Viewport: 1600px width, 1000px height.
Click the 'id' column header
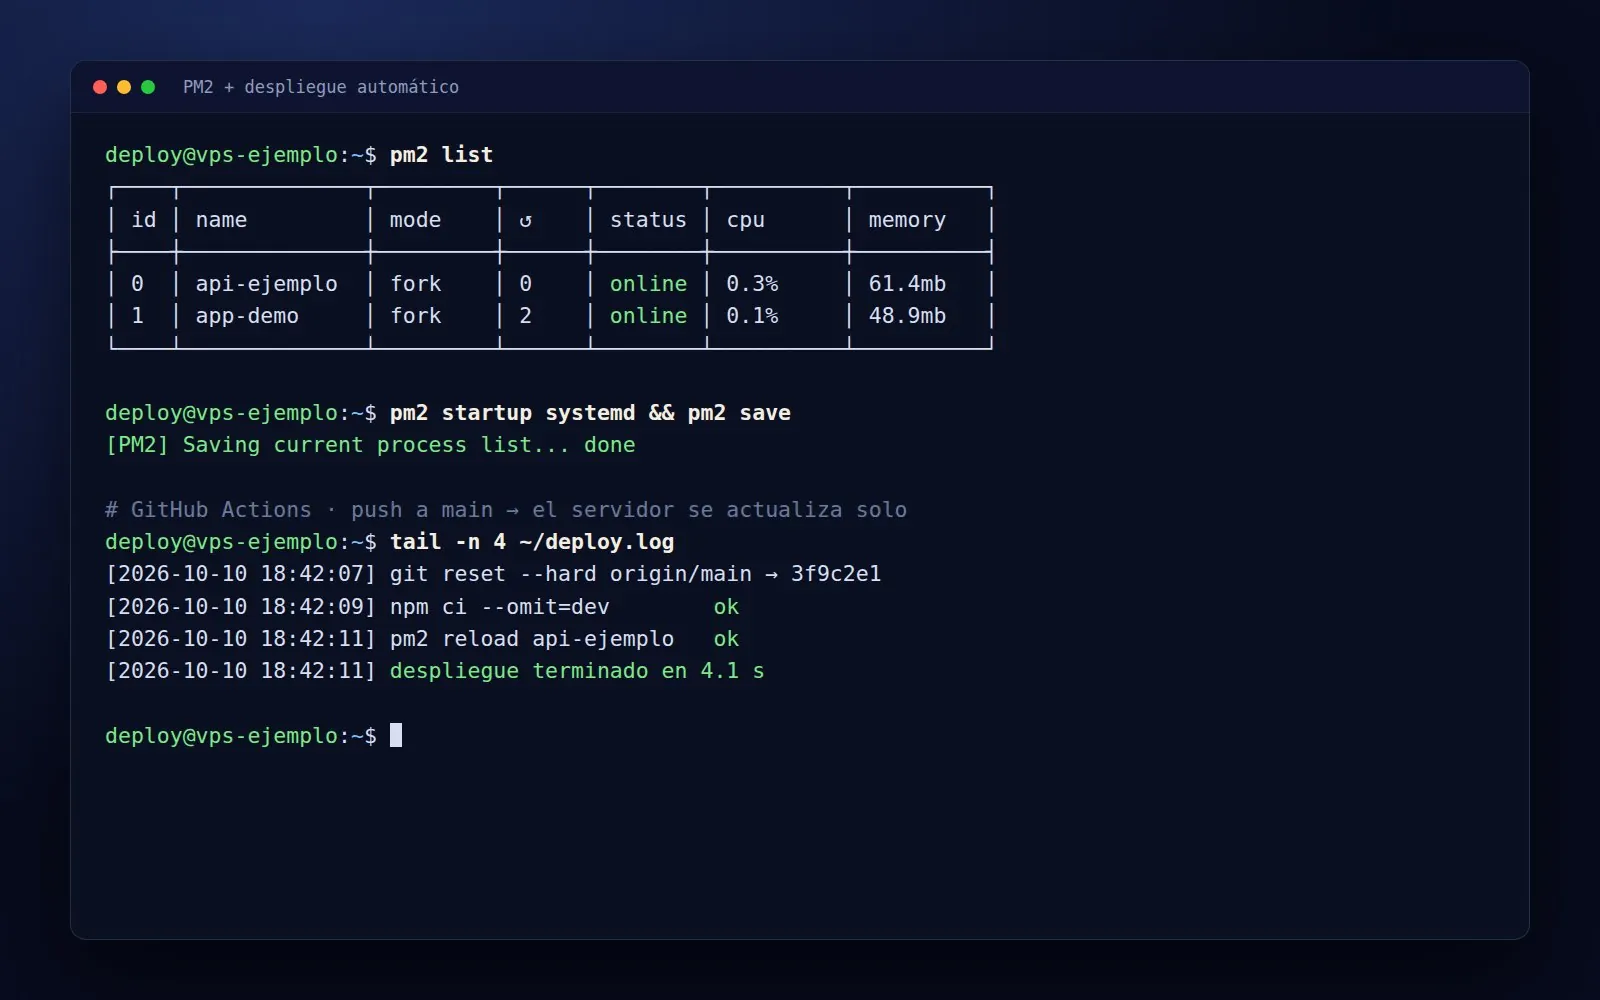144,220
